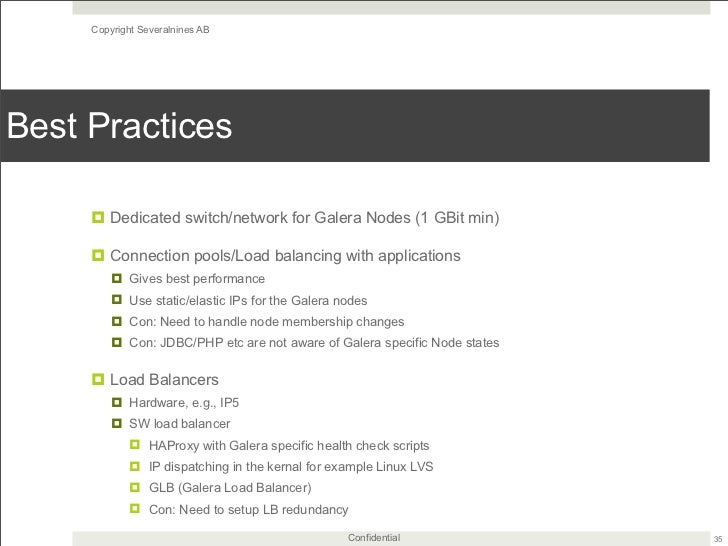Select 'Connection pools/Load balancing with applications' line

click(285, 256)
